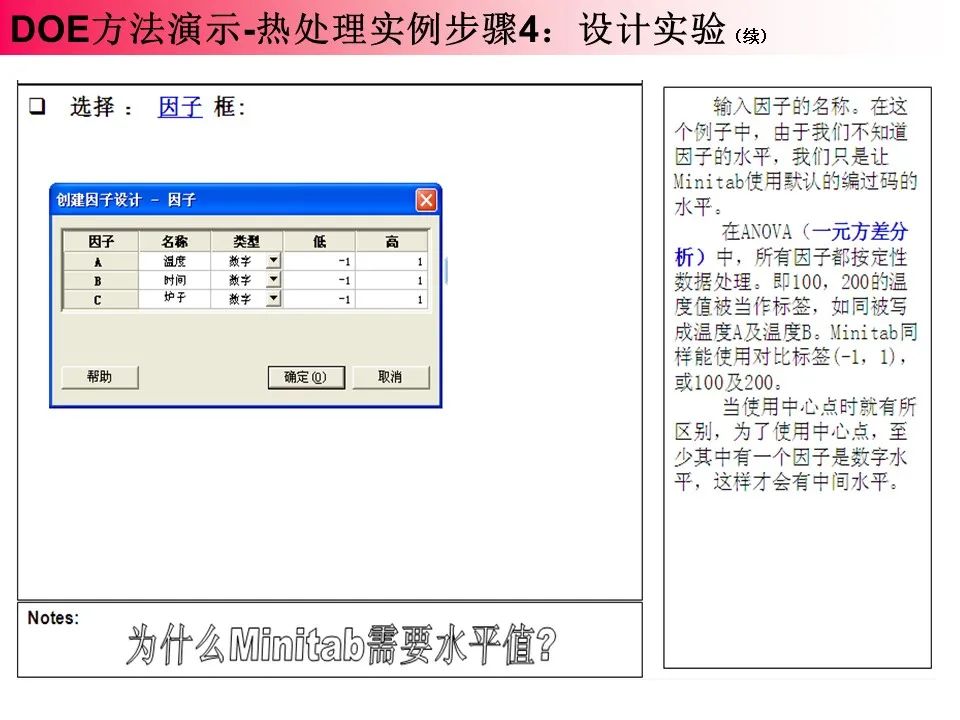This screenshot has width=960, height=720.
Task: Click the slide title DOE方法演示
Action: pyautogui.click(x=126, y=29)
